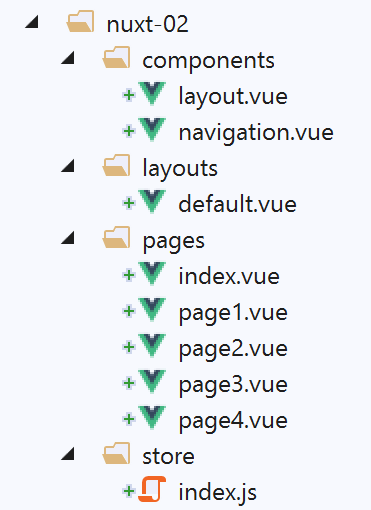Click the Vue icon beside page4.vue
Viewport: 371px width, 510px height.
tap(152, 418)
